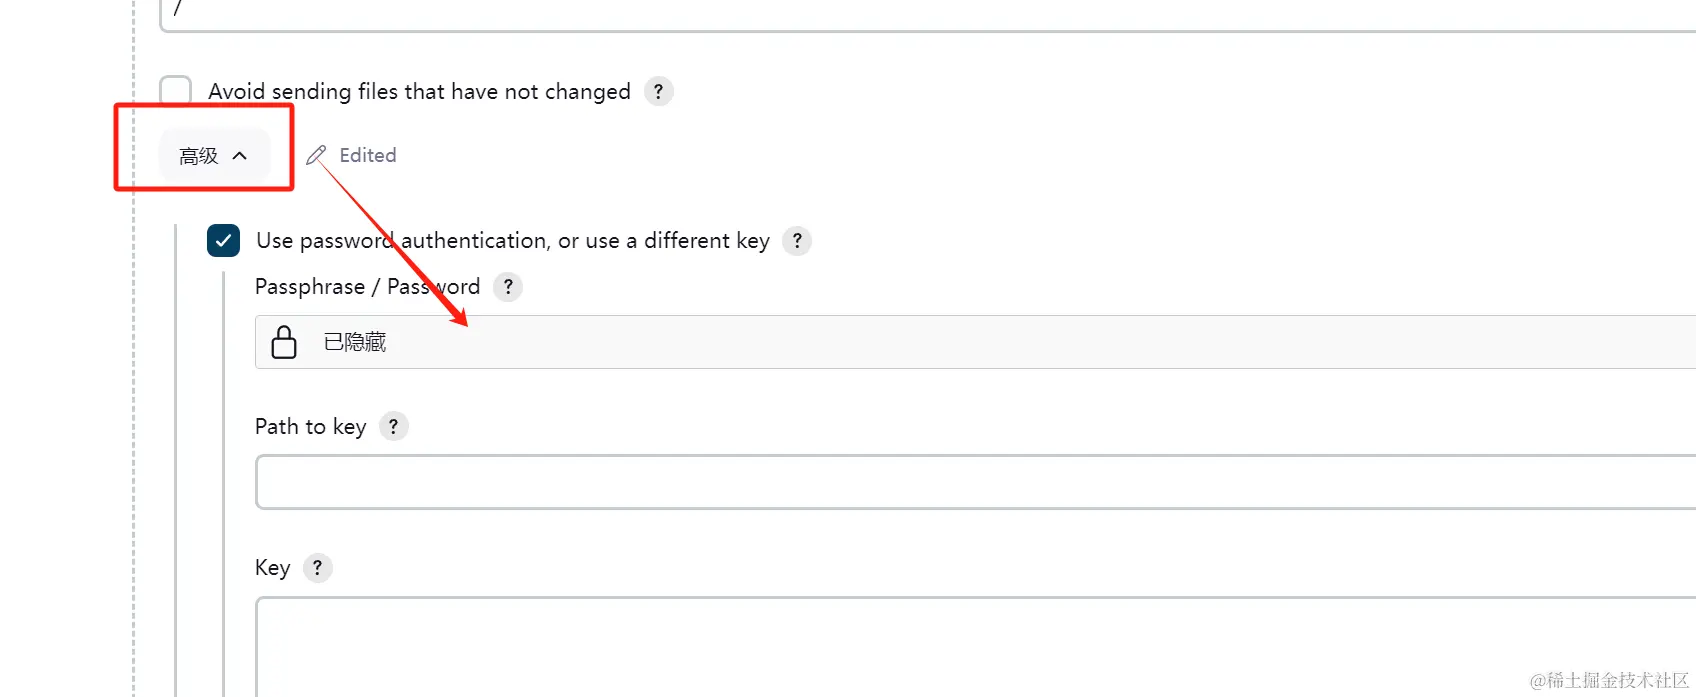1696x697 pixels.
Task: Open help for Avoid sending unchanged files
Action: 658,91
